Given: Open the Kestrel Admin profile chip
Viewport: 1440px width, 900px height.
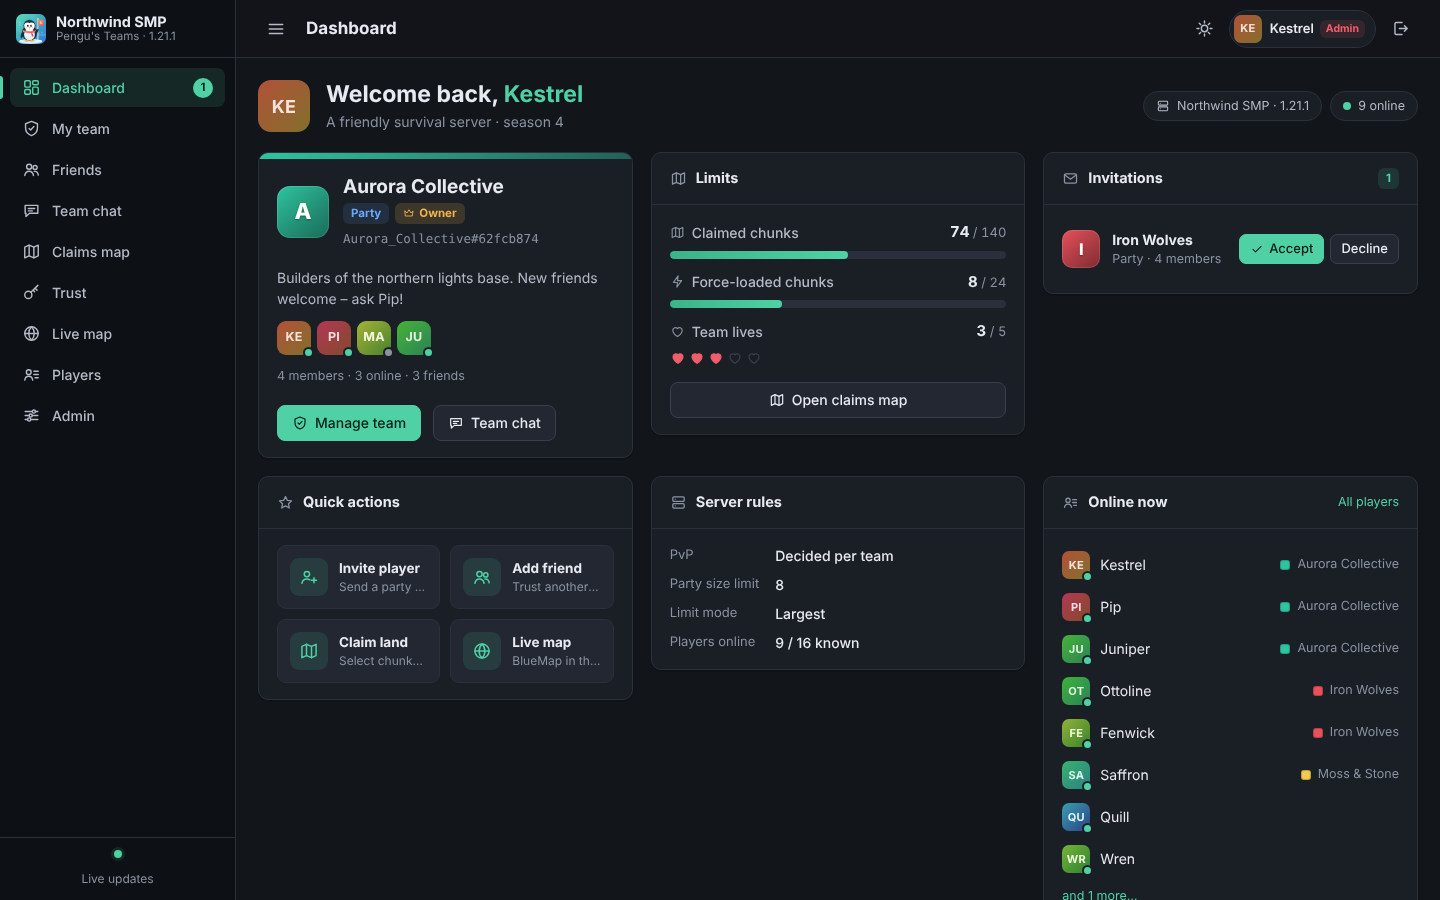Looking at the screenshot, I should pyautogui.click(x=1302, y=29).
